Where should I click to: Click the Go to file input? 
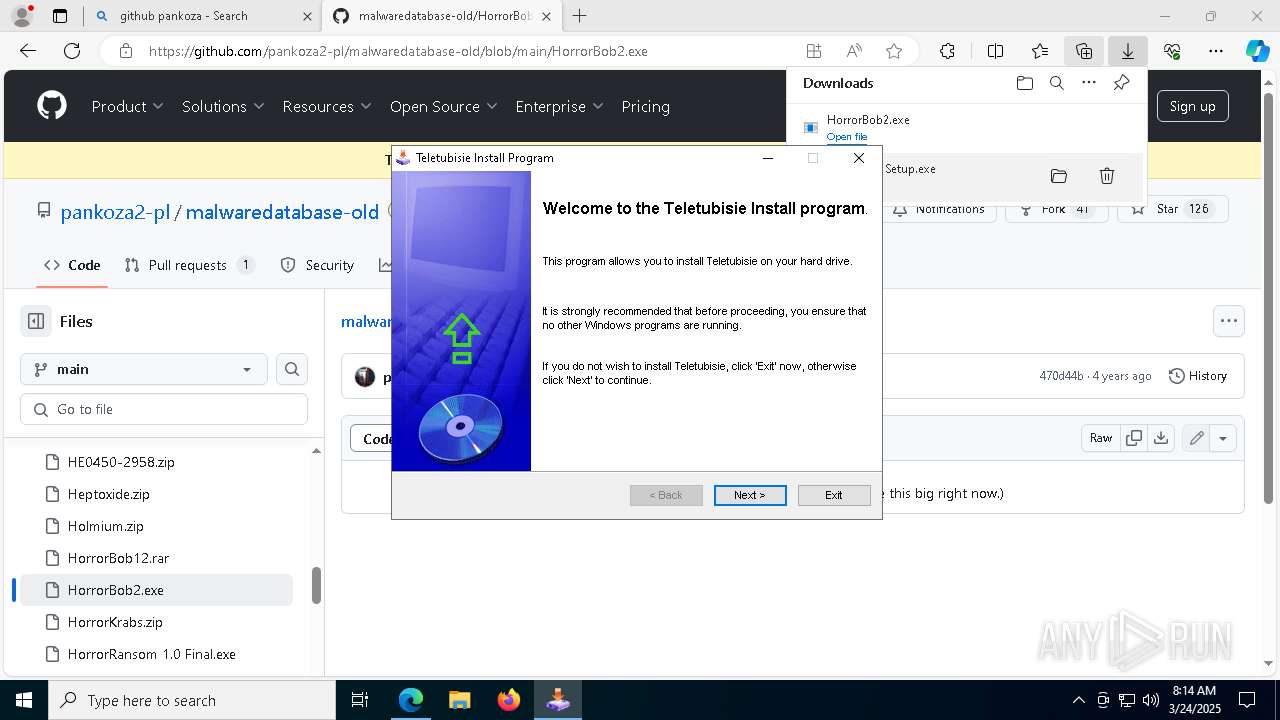point(164,409)
